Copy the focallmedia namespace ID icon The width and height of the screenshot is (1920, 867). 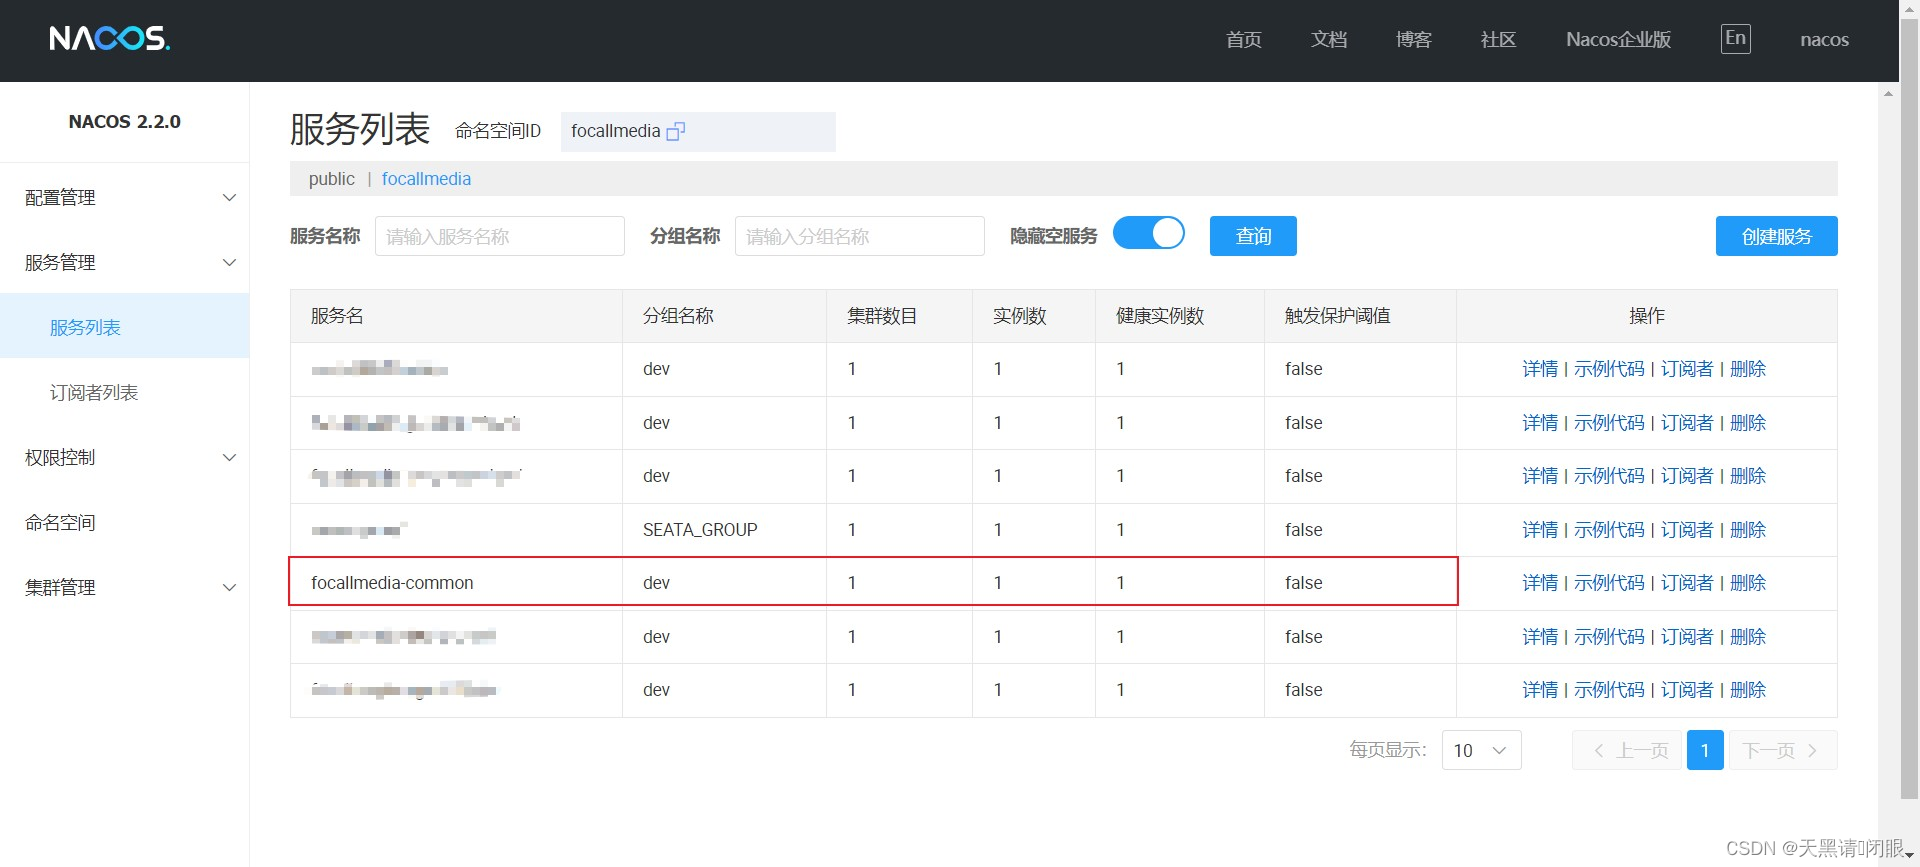pyautogui.click(x=676, y=131)
